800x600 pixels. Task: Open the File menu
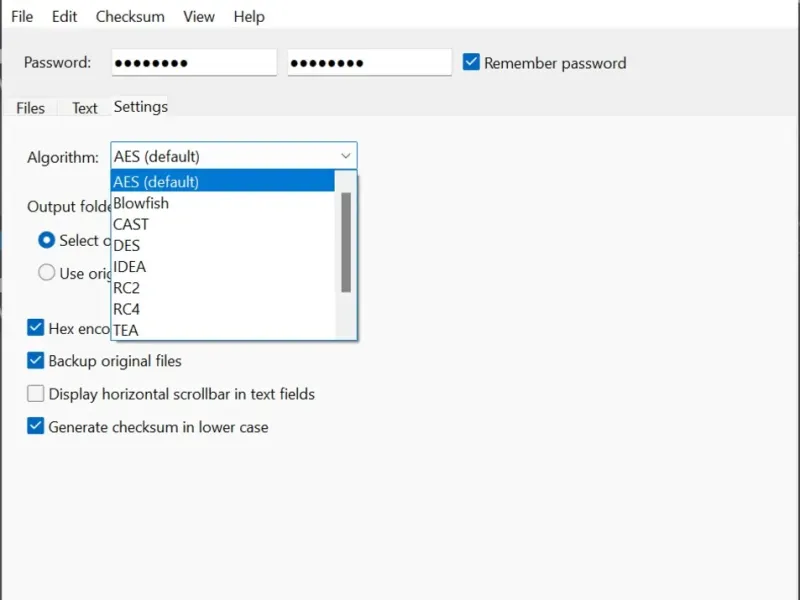22,16
